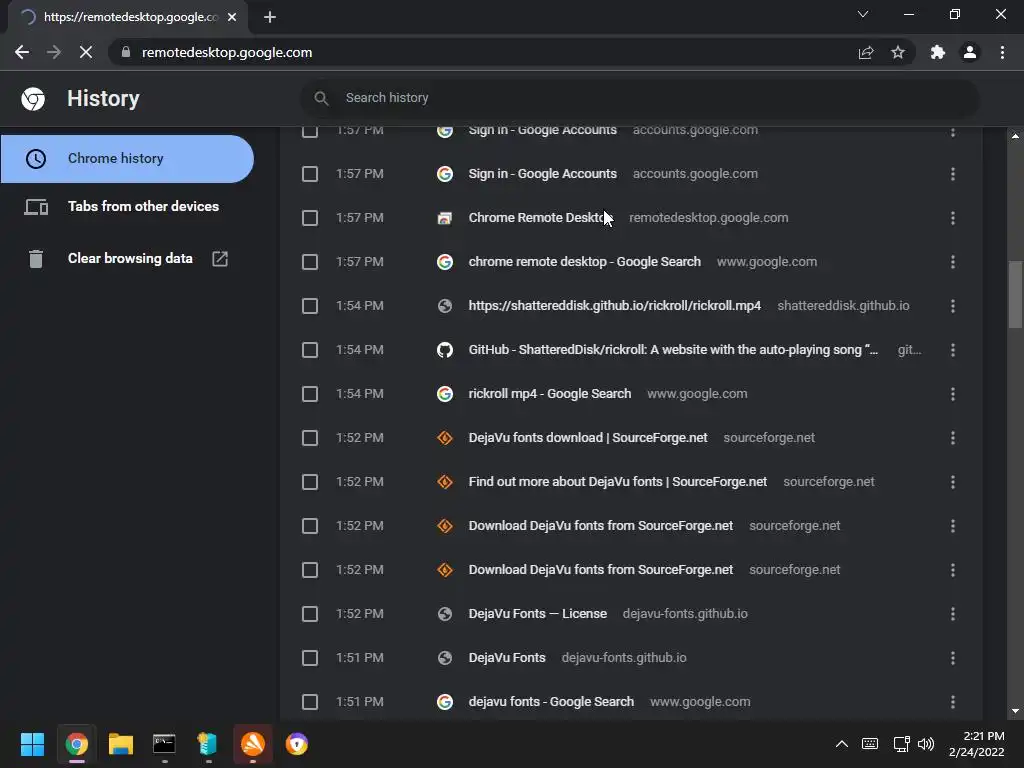Open DejaVu Fonts — License link

[x=537, y=614]
